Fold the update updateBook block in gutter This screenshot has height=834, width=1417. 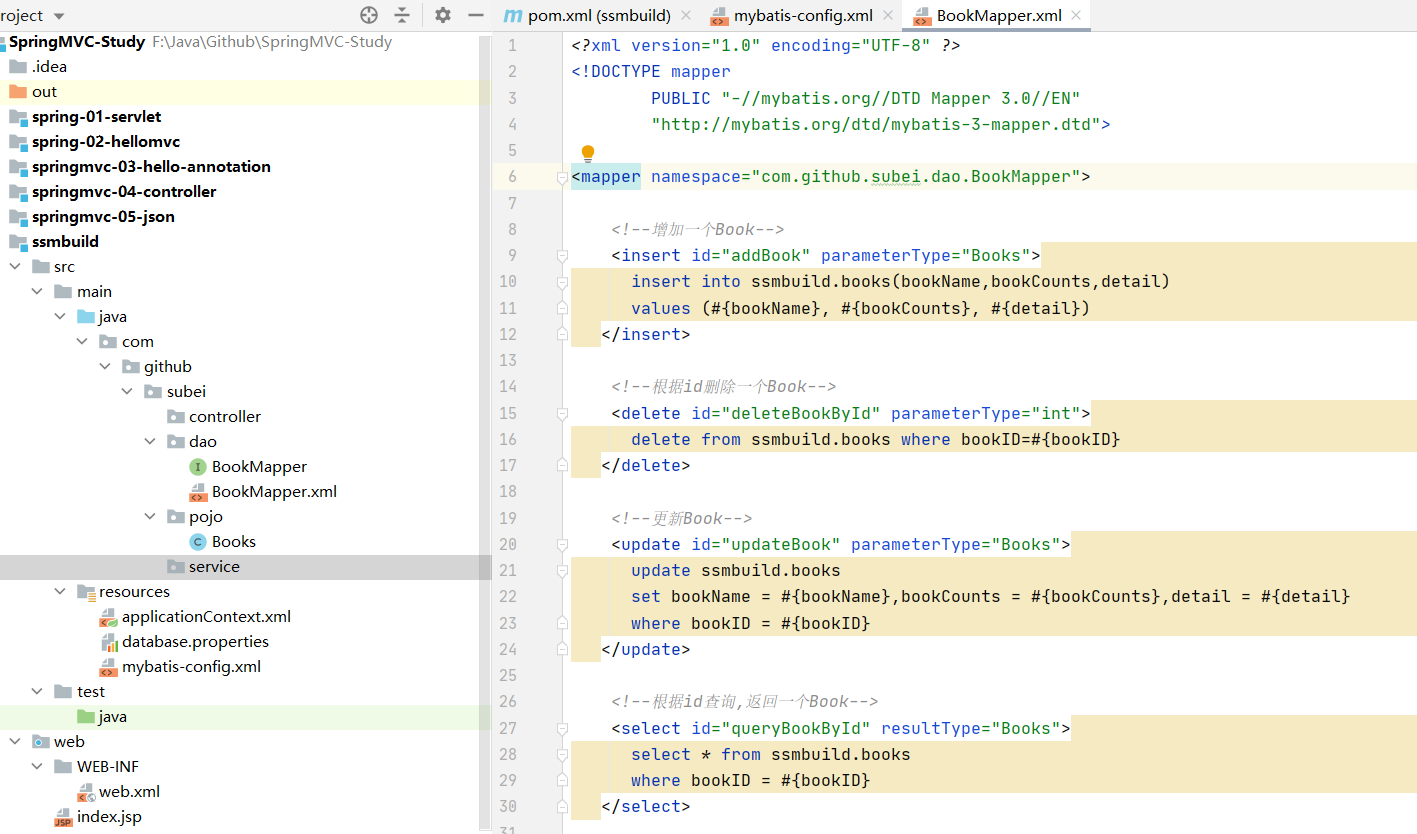562,545
